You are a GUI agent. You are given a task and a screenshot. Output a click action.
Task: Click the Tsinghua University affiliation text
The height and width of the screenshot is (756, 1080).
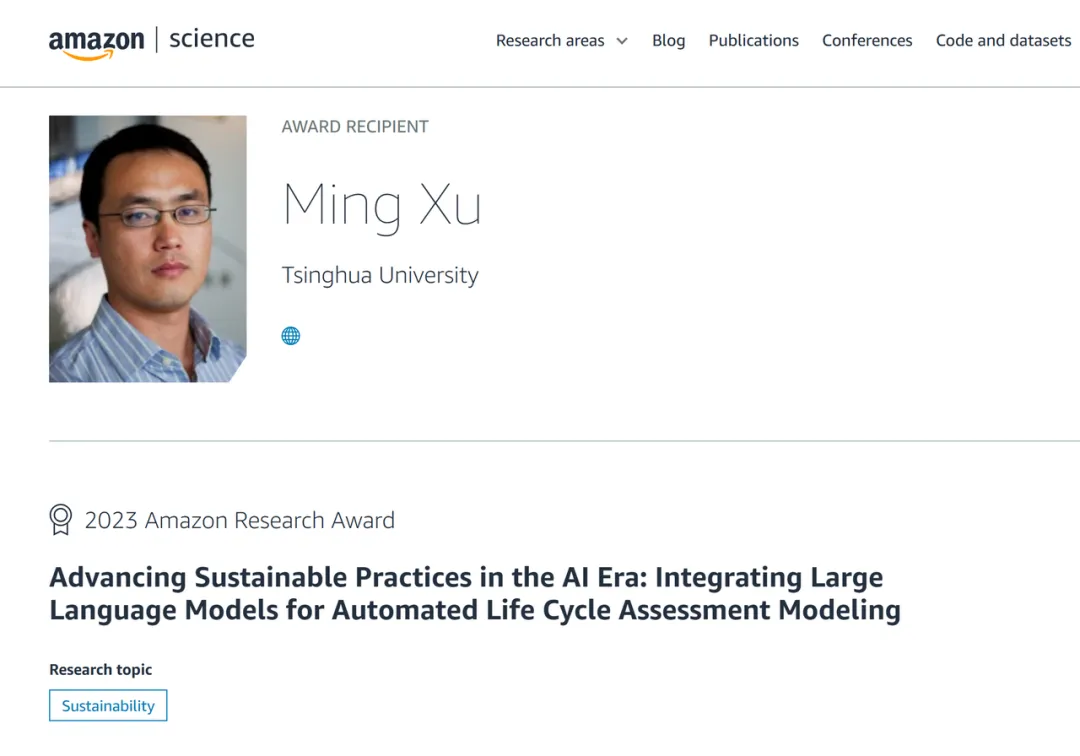coord(380,275)
